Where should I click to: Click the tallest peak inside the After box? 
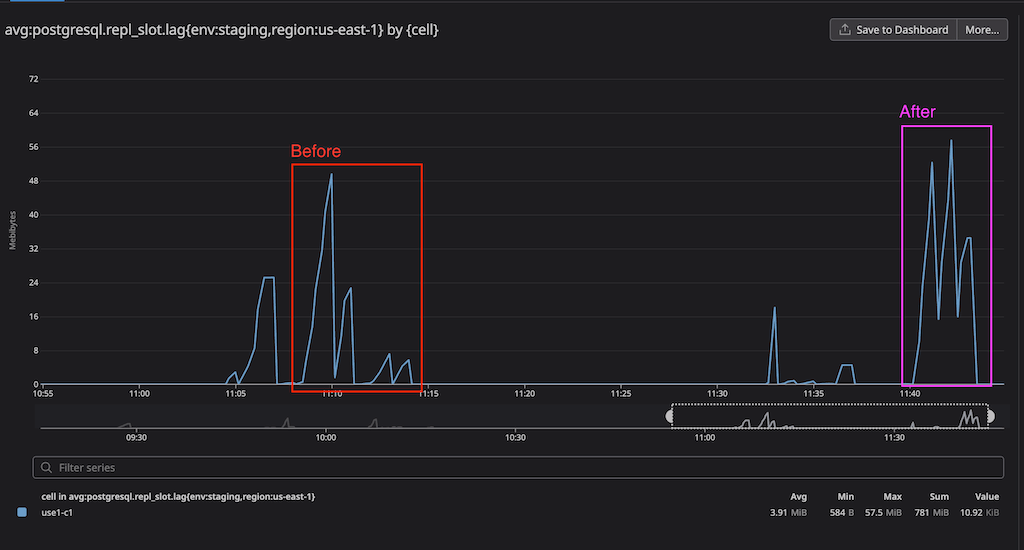click(x=951, y=141)
